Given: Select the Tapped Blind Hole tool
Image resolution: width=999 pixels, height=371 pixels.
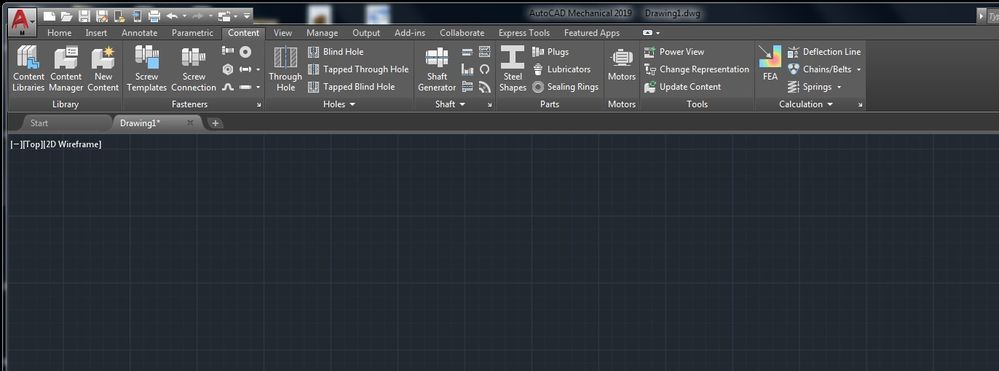Looking at the screenshot, I should pos(351,87).
